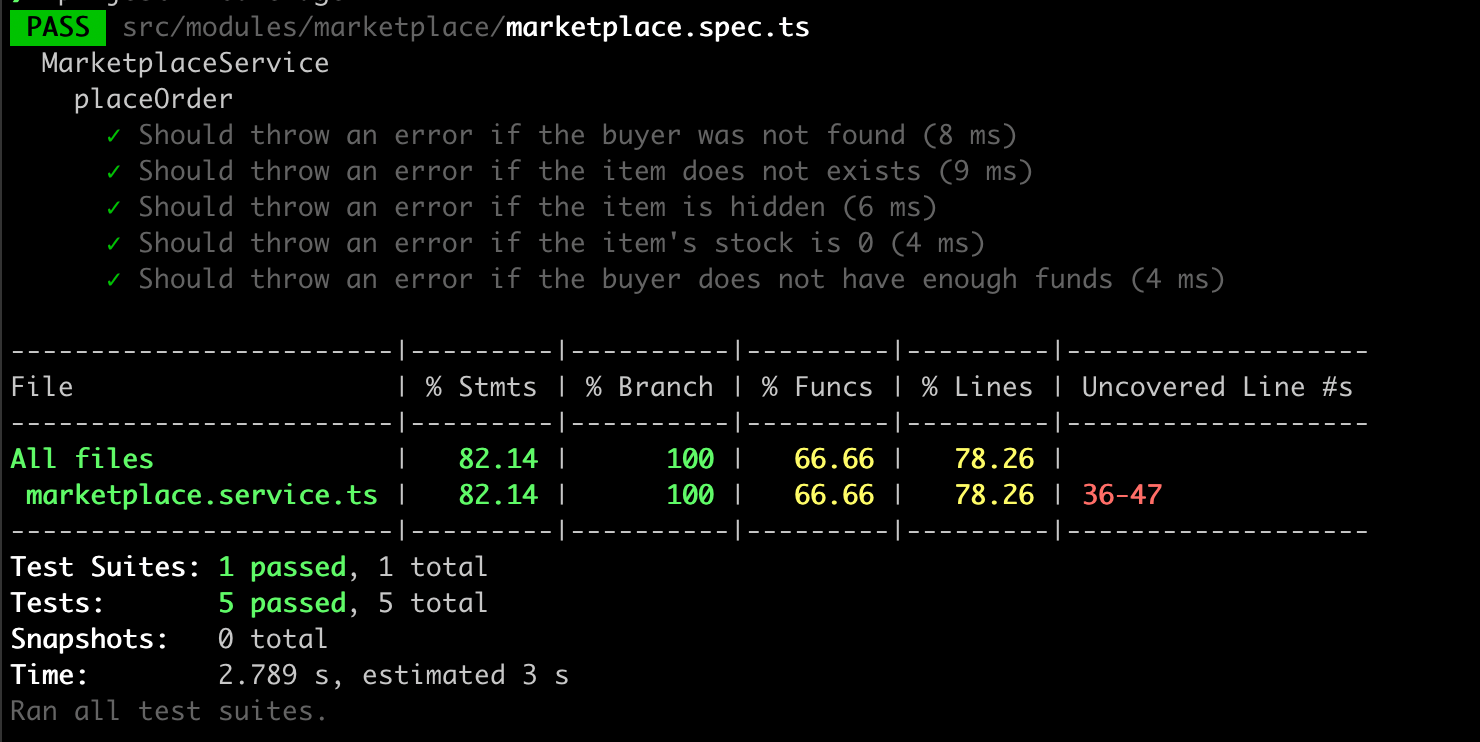This screenshot has width=1480, height=742.
Task: Click the Uncovered Line #s column header
Action: pyautogui.click(x=1217, y=387)
